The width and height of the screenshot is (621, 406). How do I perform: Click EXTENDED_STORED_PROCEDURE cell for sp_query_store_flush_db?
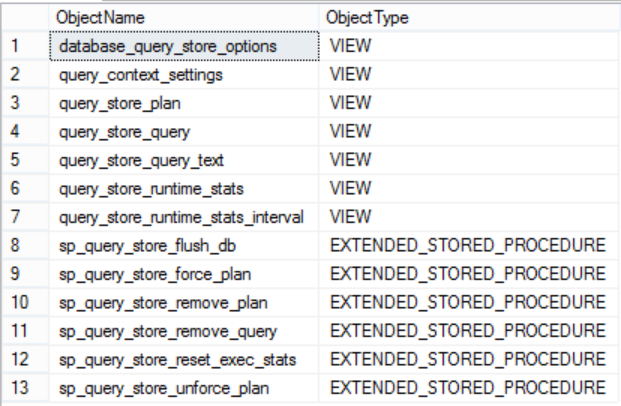(467, 245)
